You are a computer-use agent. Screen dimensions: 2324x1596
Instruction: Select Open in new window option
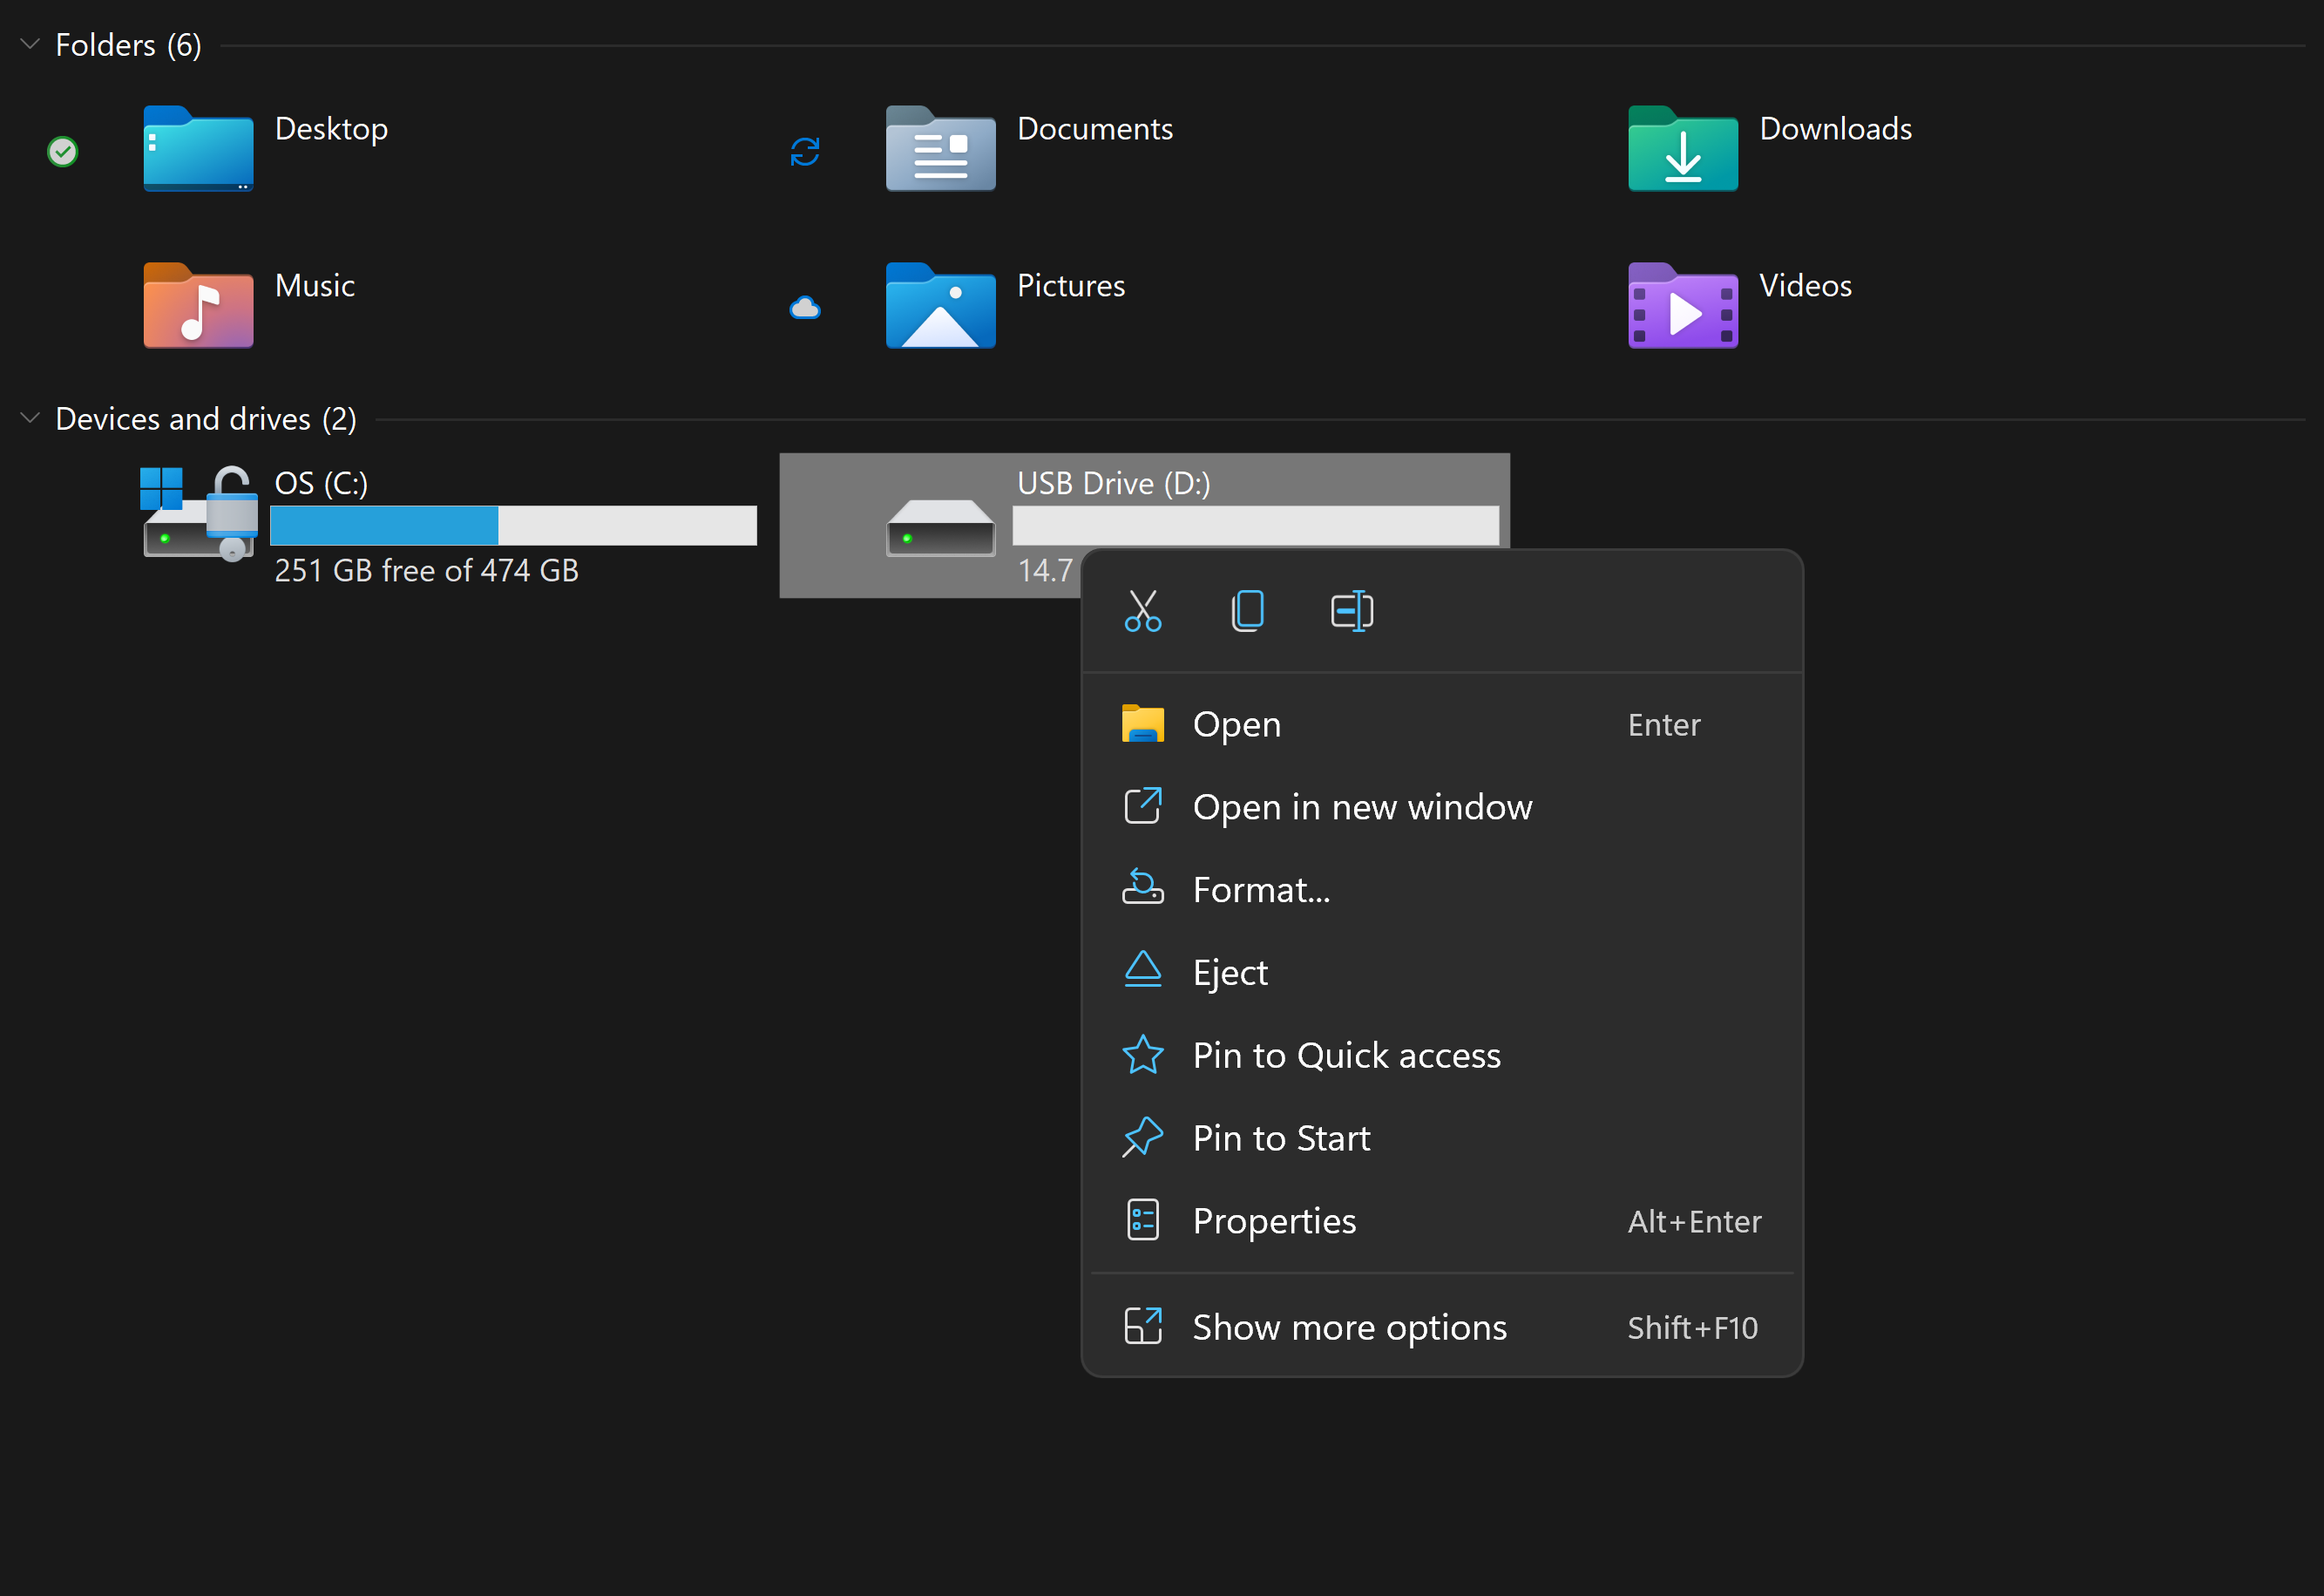pos(1362,806)
